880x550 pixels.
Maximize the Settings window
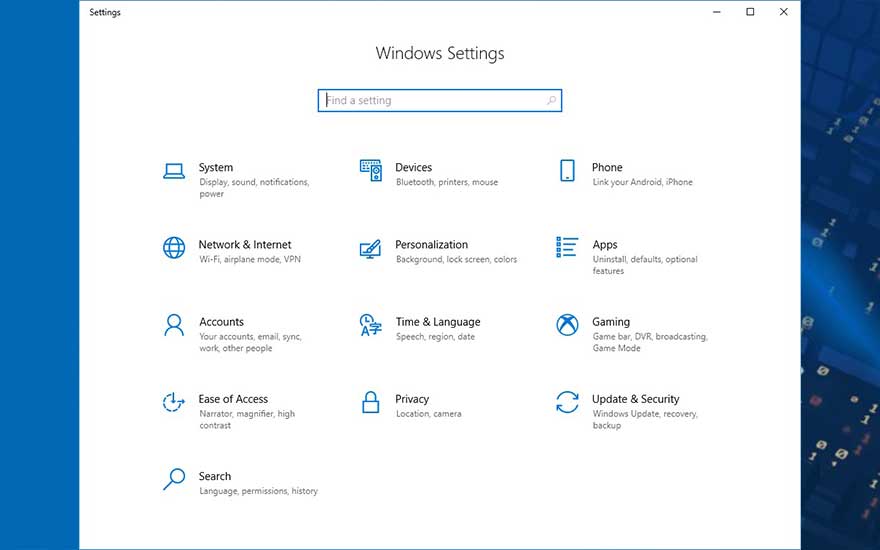point(750,12)
